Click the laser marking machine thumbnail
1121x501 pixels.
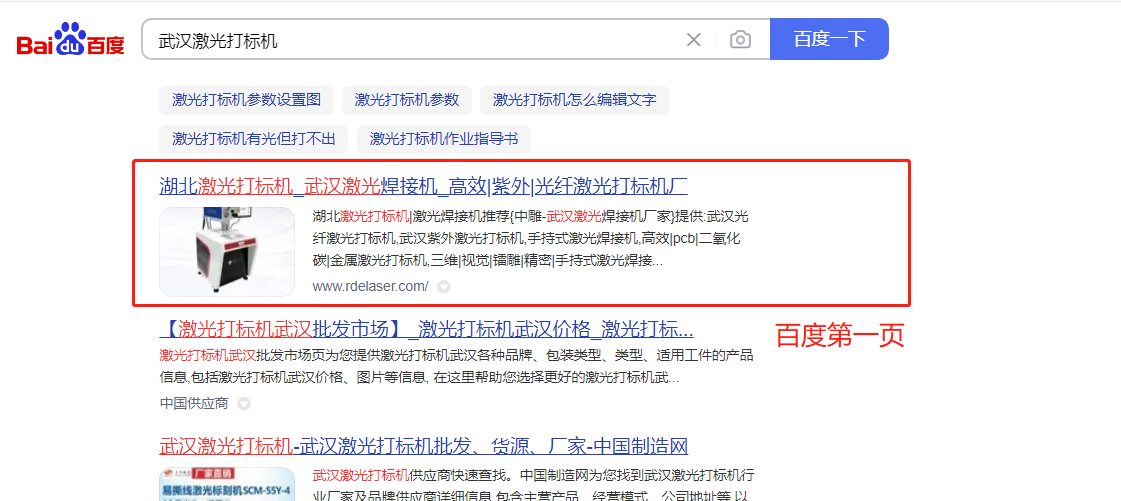(227, 251)
